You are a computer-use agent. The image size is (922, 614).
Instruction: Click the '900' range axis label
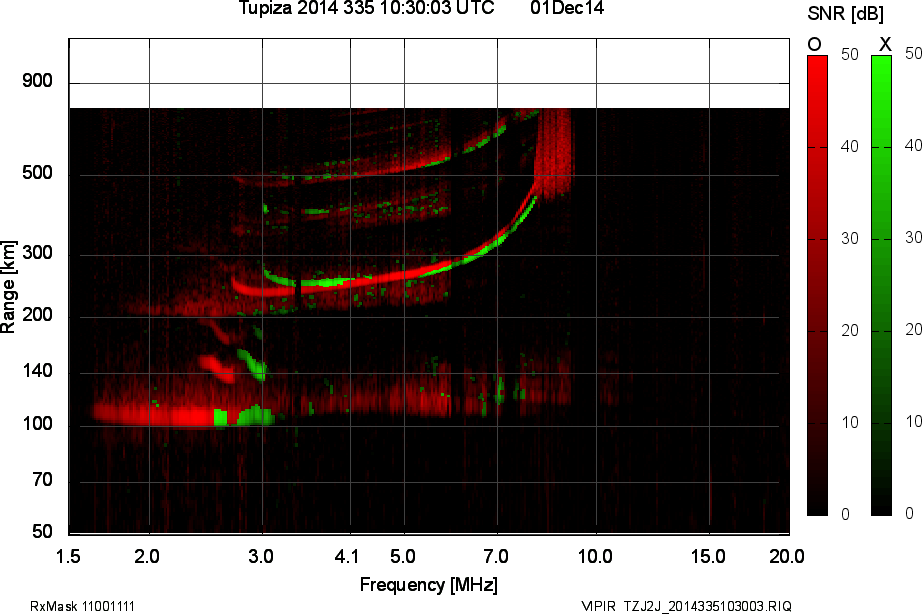37,81
